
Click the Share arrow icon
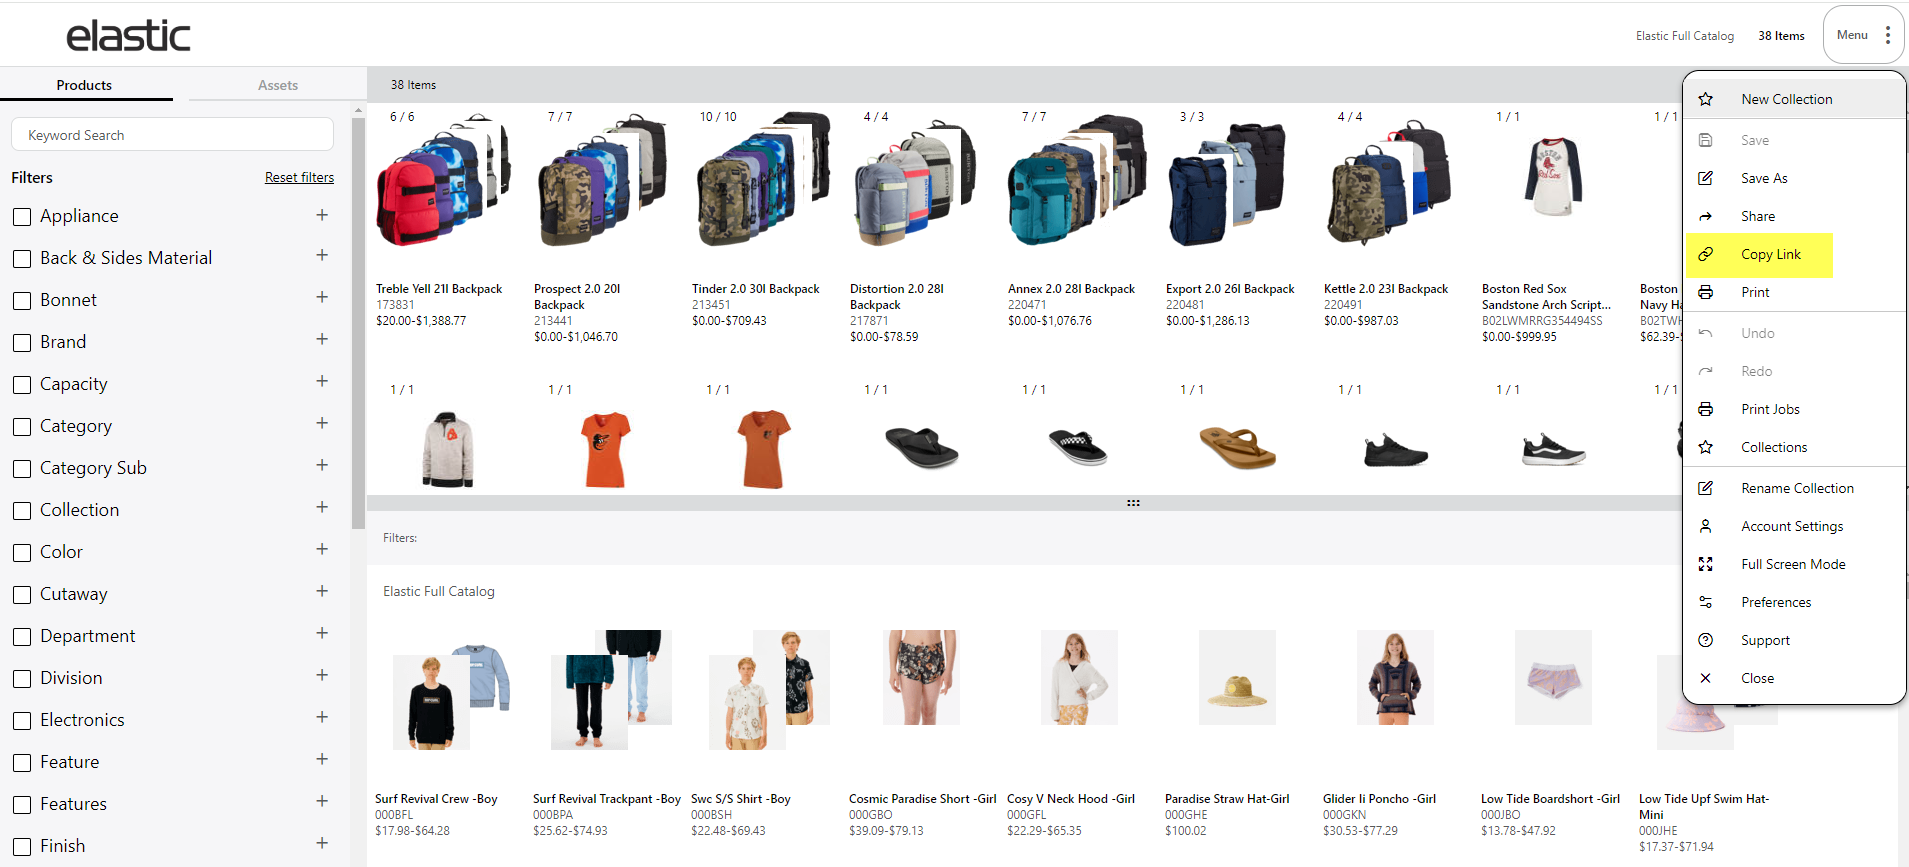1706,216
